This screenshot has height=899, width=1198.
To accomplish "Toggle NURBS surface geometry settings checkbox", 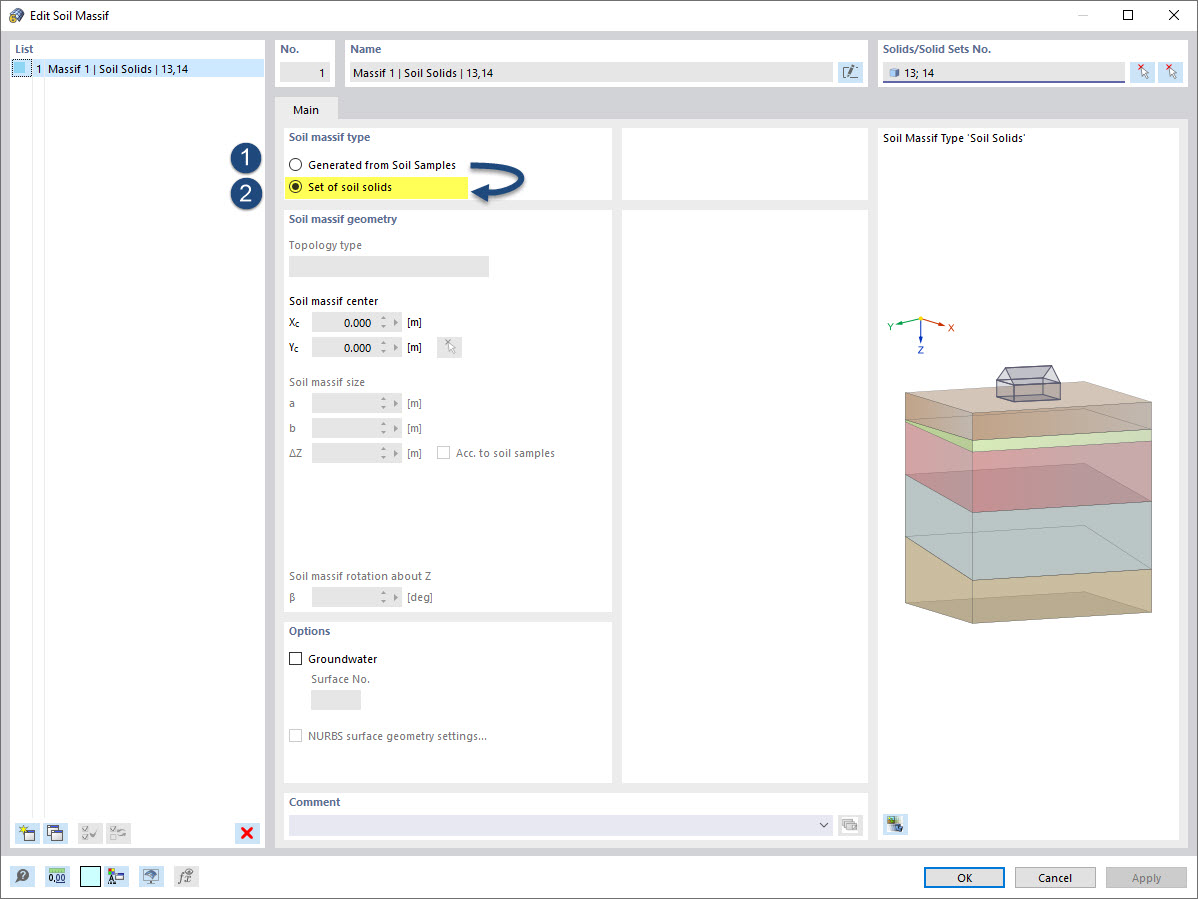I will pos(296,736).
